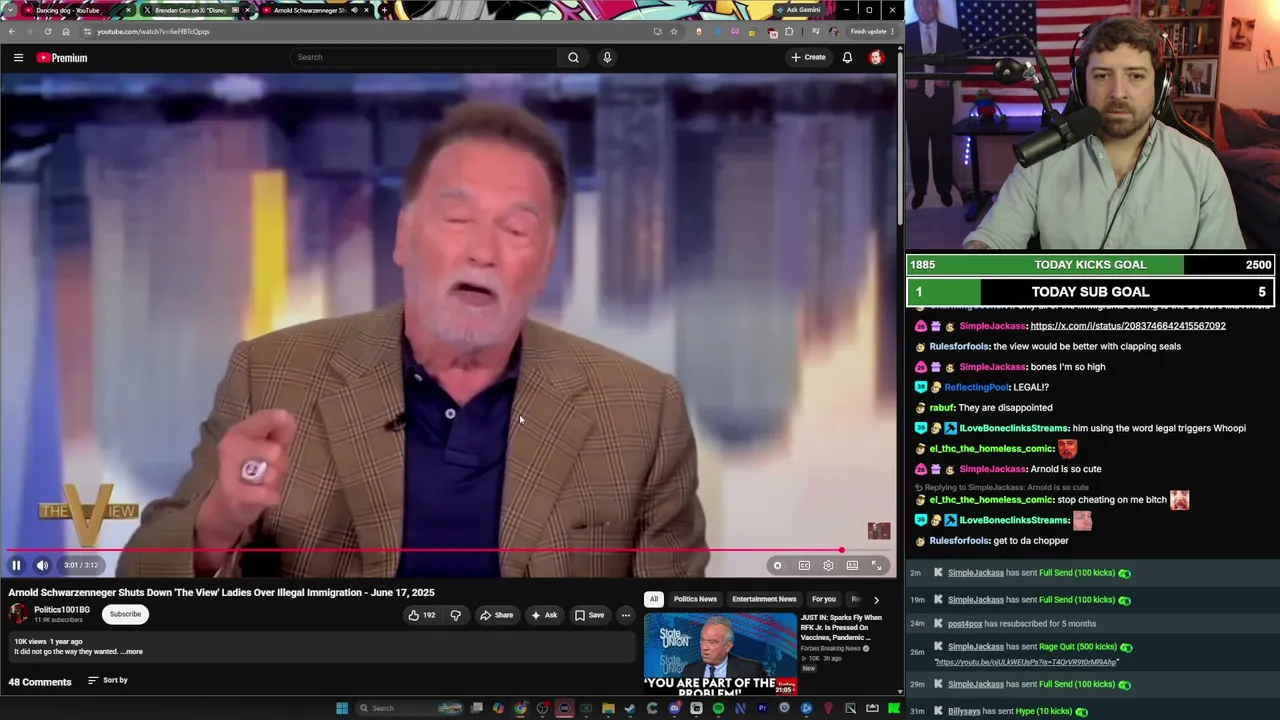Go back in the browser
1280x720 pixels.
12,31
